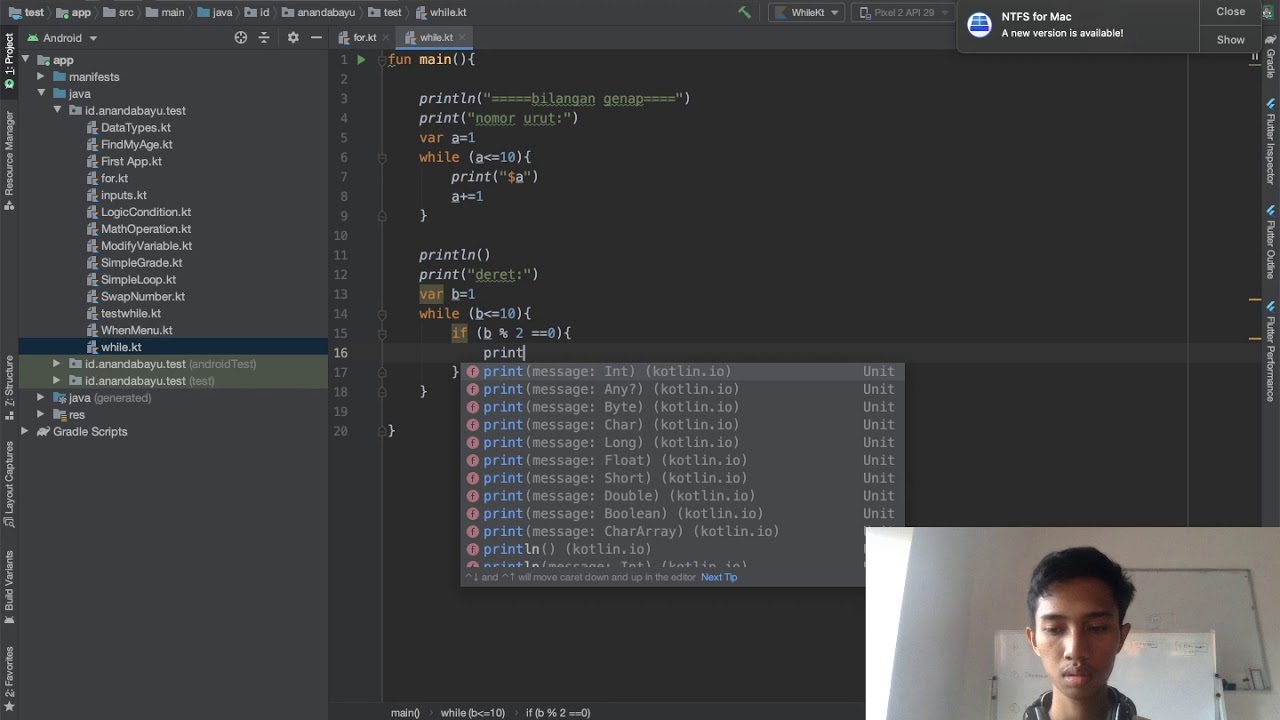Choose print(message: Any?) completion
Image resolution: width=1280 pixels, height=720 pixels.
point(682,389)
